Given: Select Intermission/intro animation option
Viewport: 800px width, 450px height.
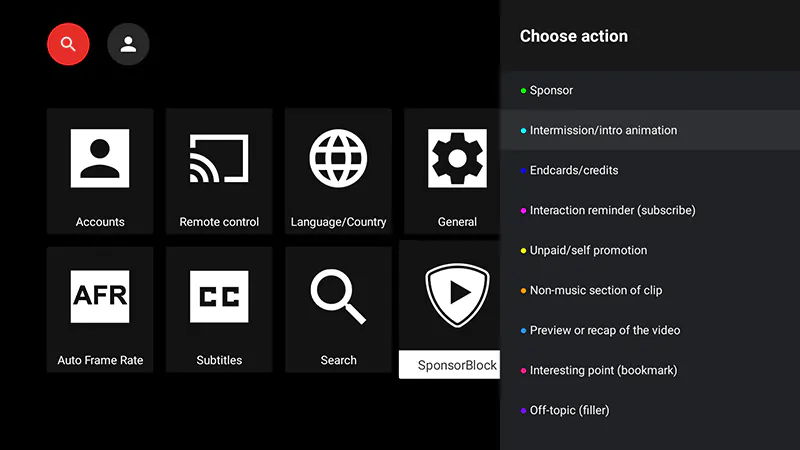Looking at the screenshot, I should coord(650,130).
